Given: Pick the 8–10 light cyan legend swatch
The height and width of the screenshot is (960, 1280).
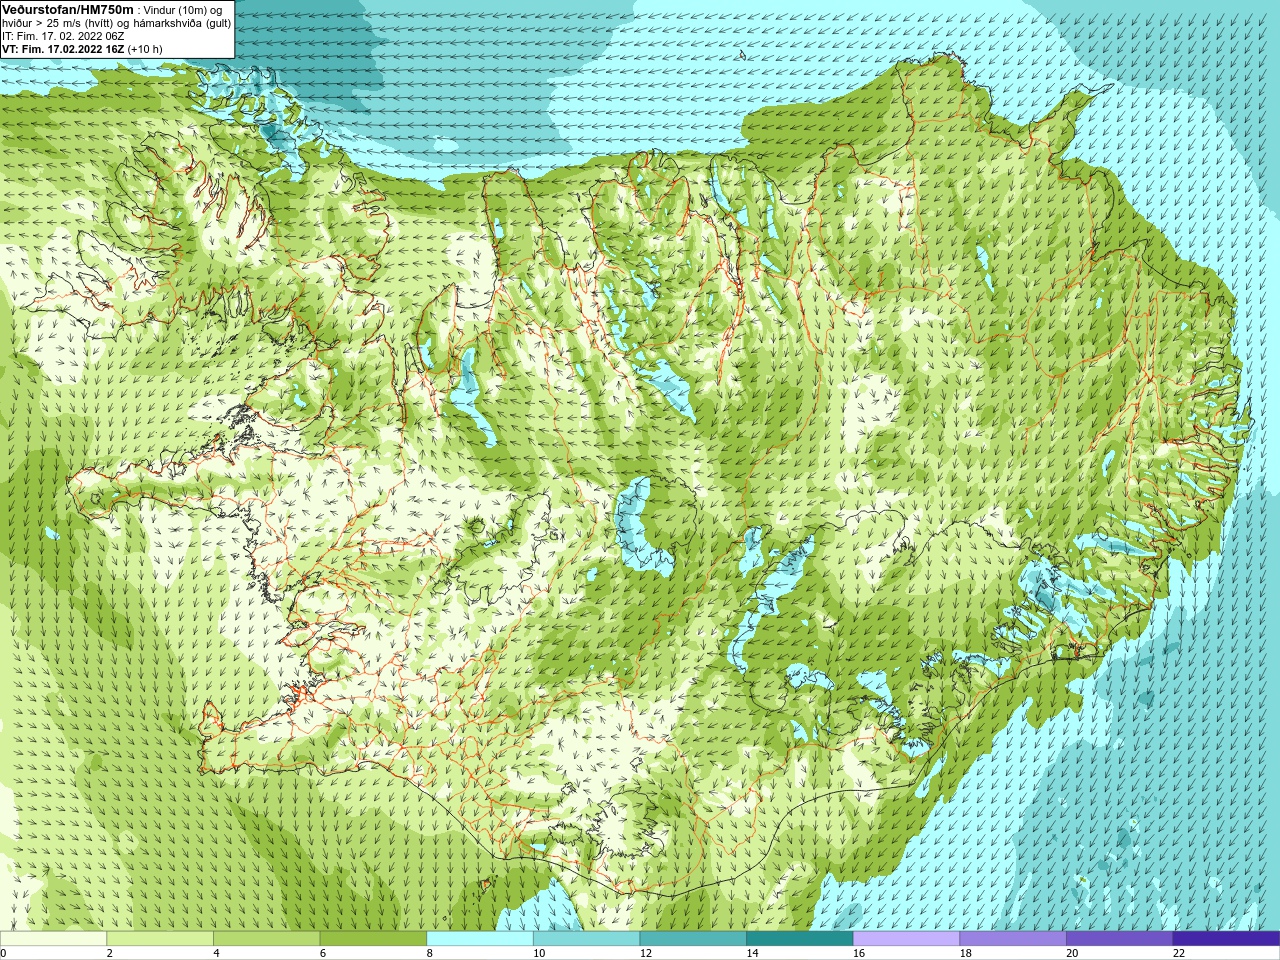Looking at the screenshot, I should pyautogui.click(x=480, y=938).
